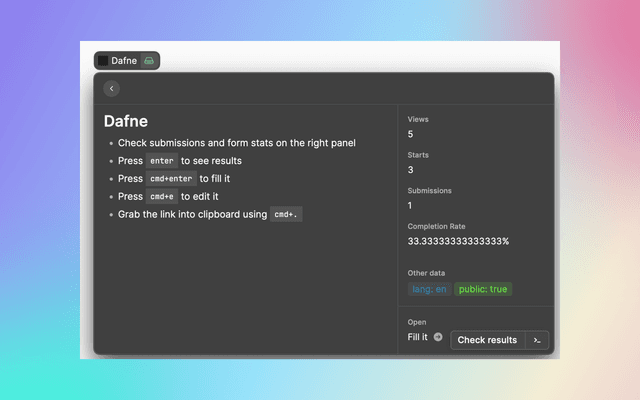Click the Other data section label
Image resolution: width=640 pixels, height=400 pixels.
click(x=427, y=272)
